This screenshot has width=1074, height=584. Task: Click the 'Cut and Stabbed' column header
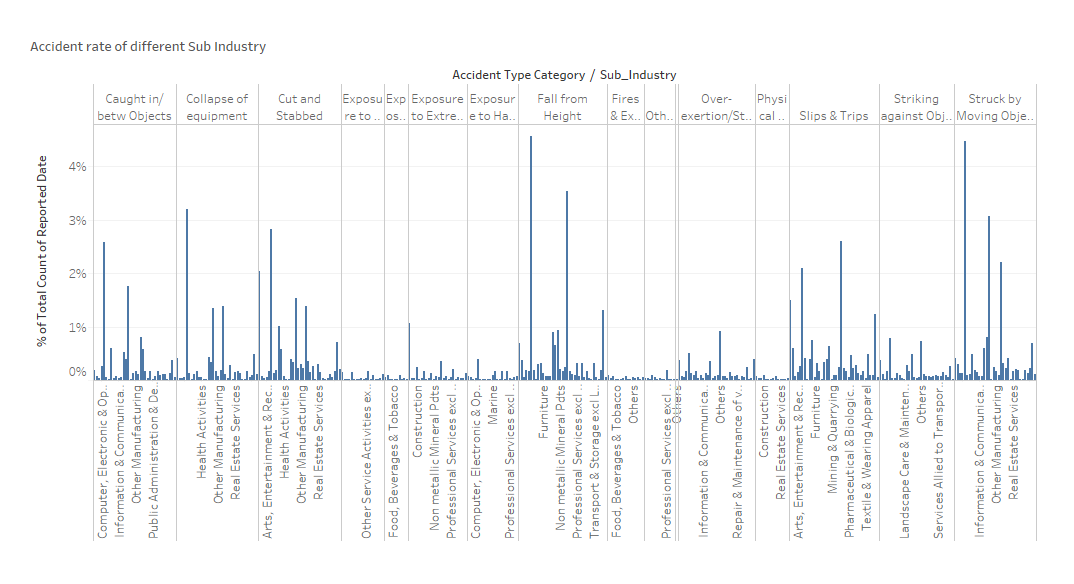[x=299, y=107]
